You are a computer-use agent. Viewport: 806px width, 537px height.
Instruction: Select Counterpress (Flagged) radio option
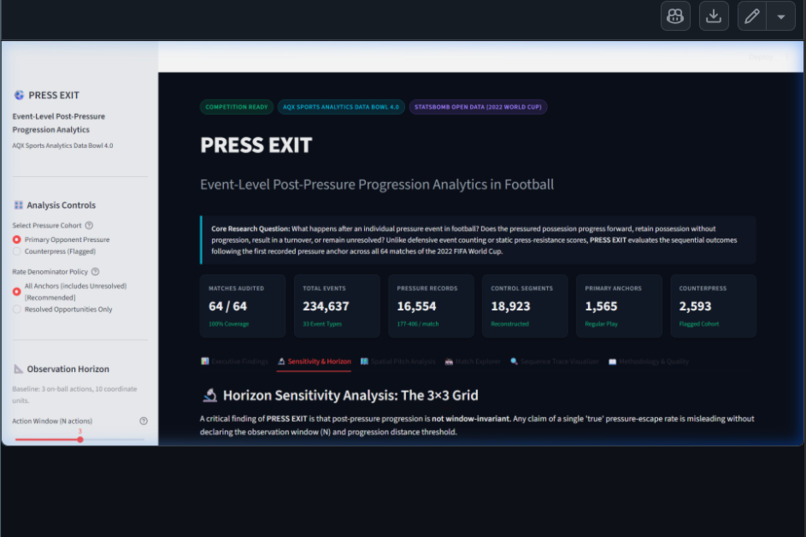[16, 251]
